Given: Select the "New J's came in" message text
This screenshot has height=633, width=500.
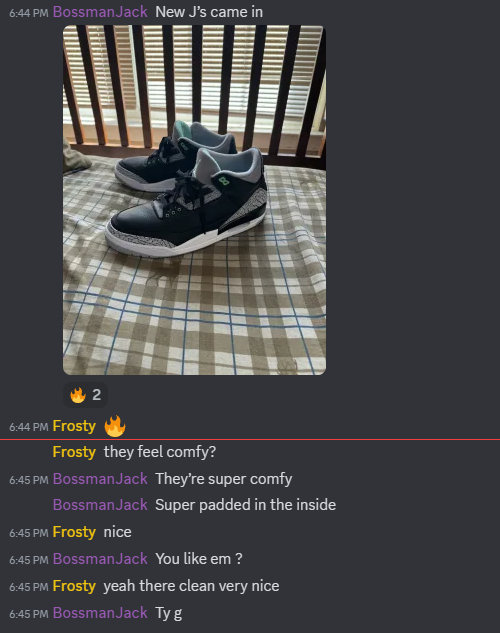Looking at the screenshot, I should (x=209, y=12).
